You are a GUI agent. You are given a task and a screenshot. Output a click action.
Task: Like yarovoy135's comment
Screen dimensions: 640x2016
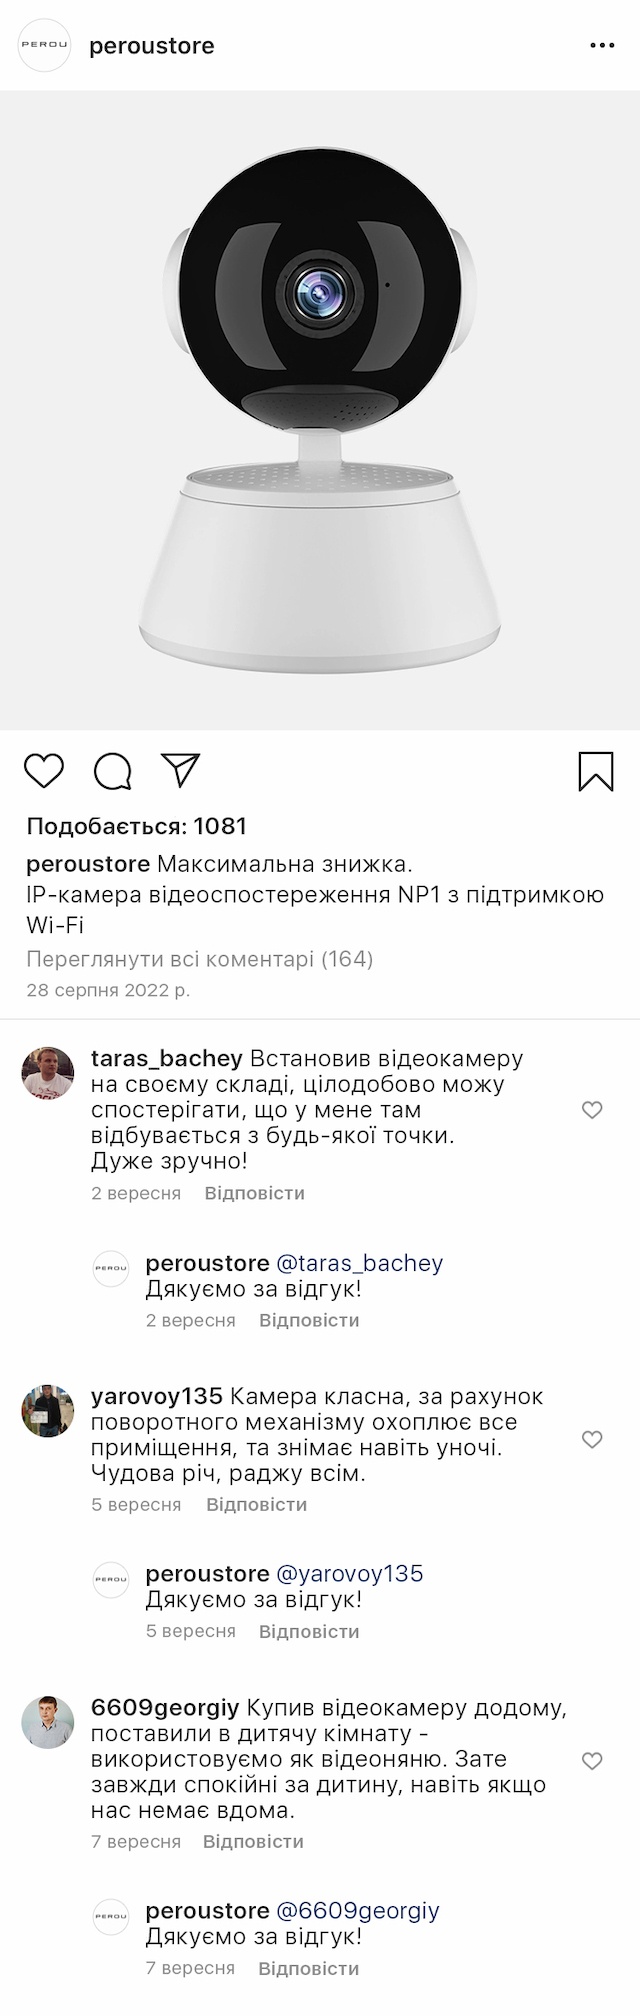click(592, 1439)
